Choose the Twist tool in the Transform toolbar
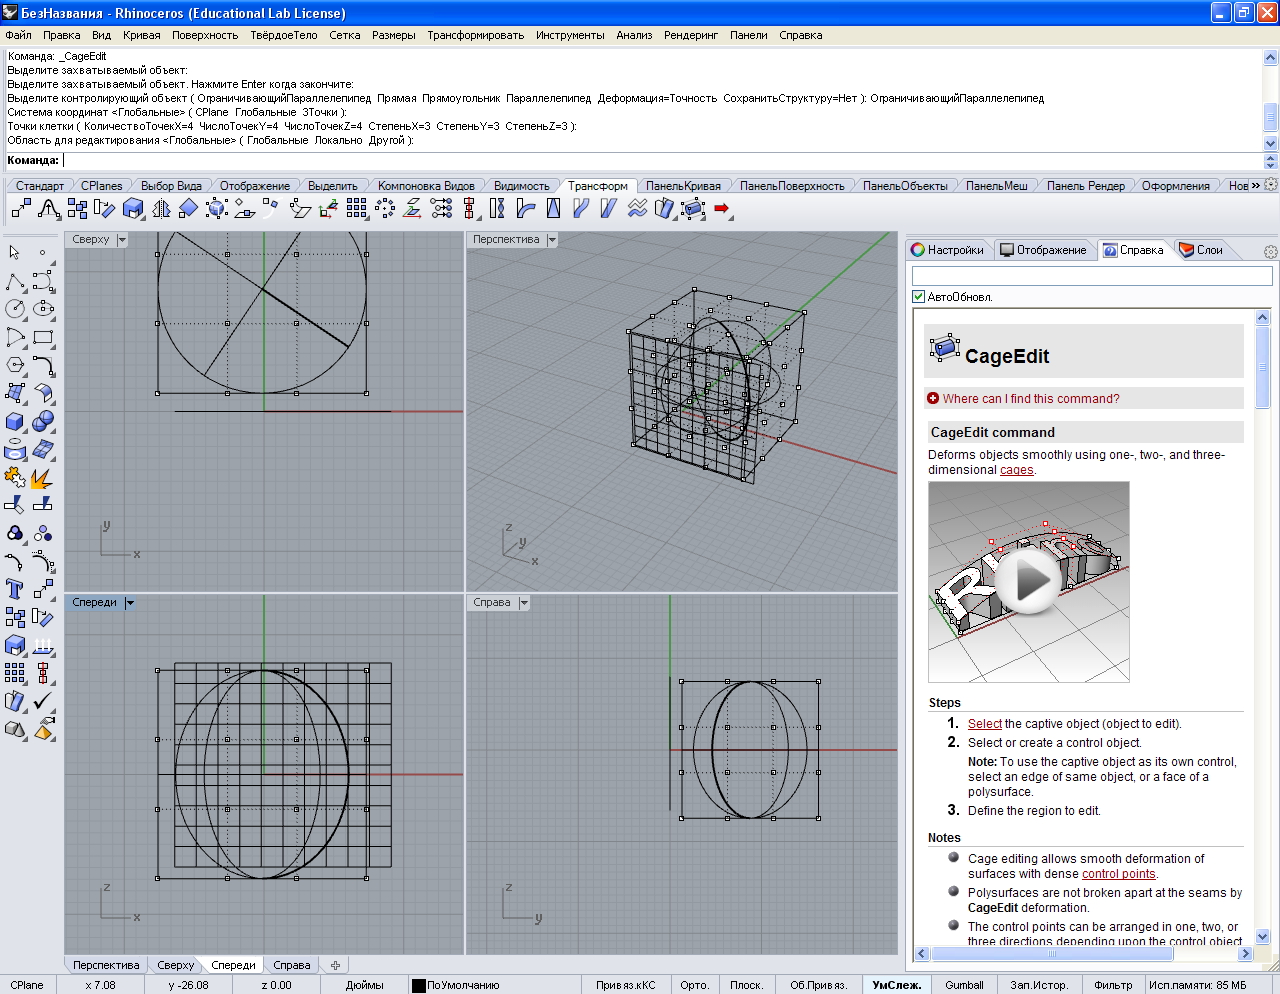 [x=497, y=208]
